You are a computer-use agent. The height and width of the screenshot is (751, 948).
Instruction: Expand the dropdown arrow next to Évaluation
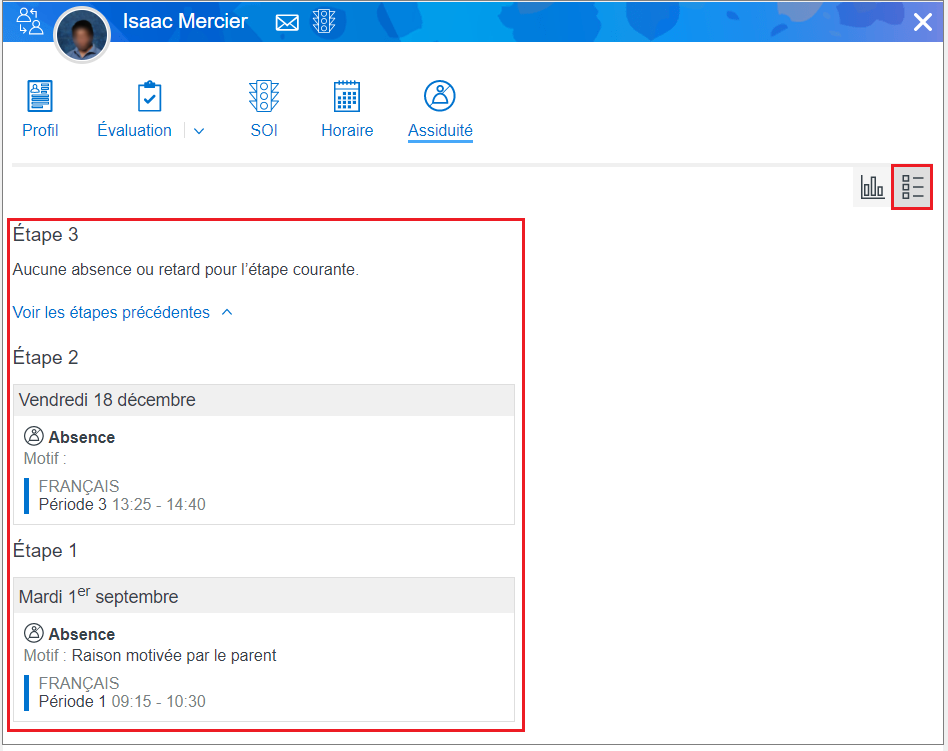(x=199, y=131)
